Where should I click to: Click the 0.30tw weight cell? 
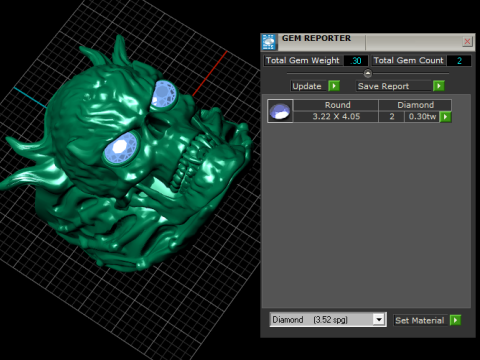pyautogui.click(x=422, y=117)
